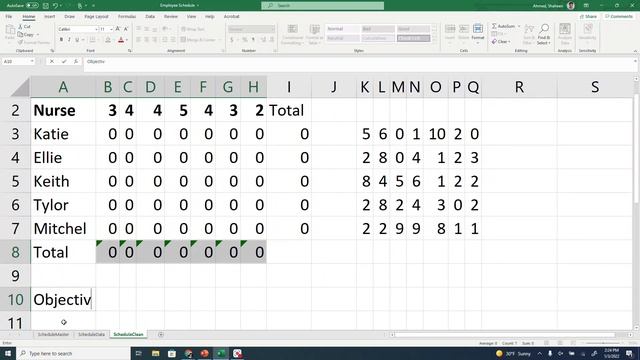Switch to the Insert ribbon tab
The width and height of the screenshot is (640, 360).
[49, 17]
